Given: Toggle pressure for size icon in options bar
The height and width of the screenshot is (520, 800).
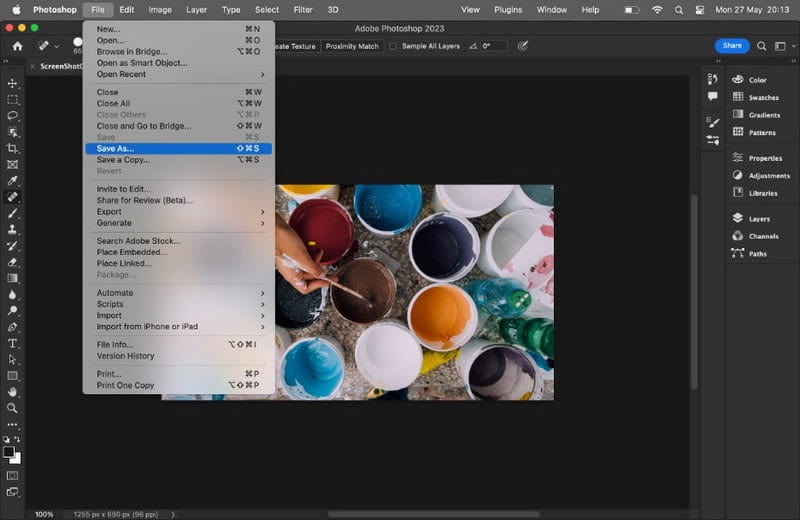Looking at the screenshot, I should [x=522, y=46].
